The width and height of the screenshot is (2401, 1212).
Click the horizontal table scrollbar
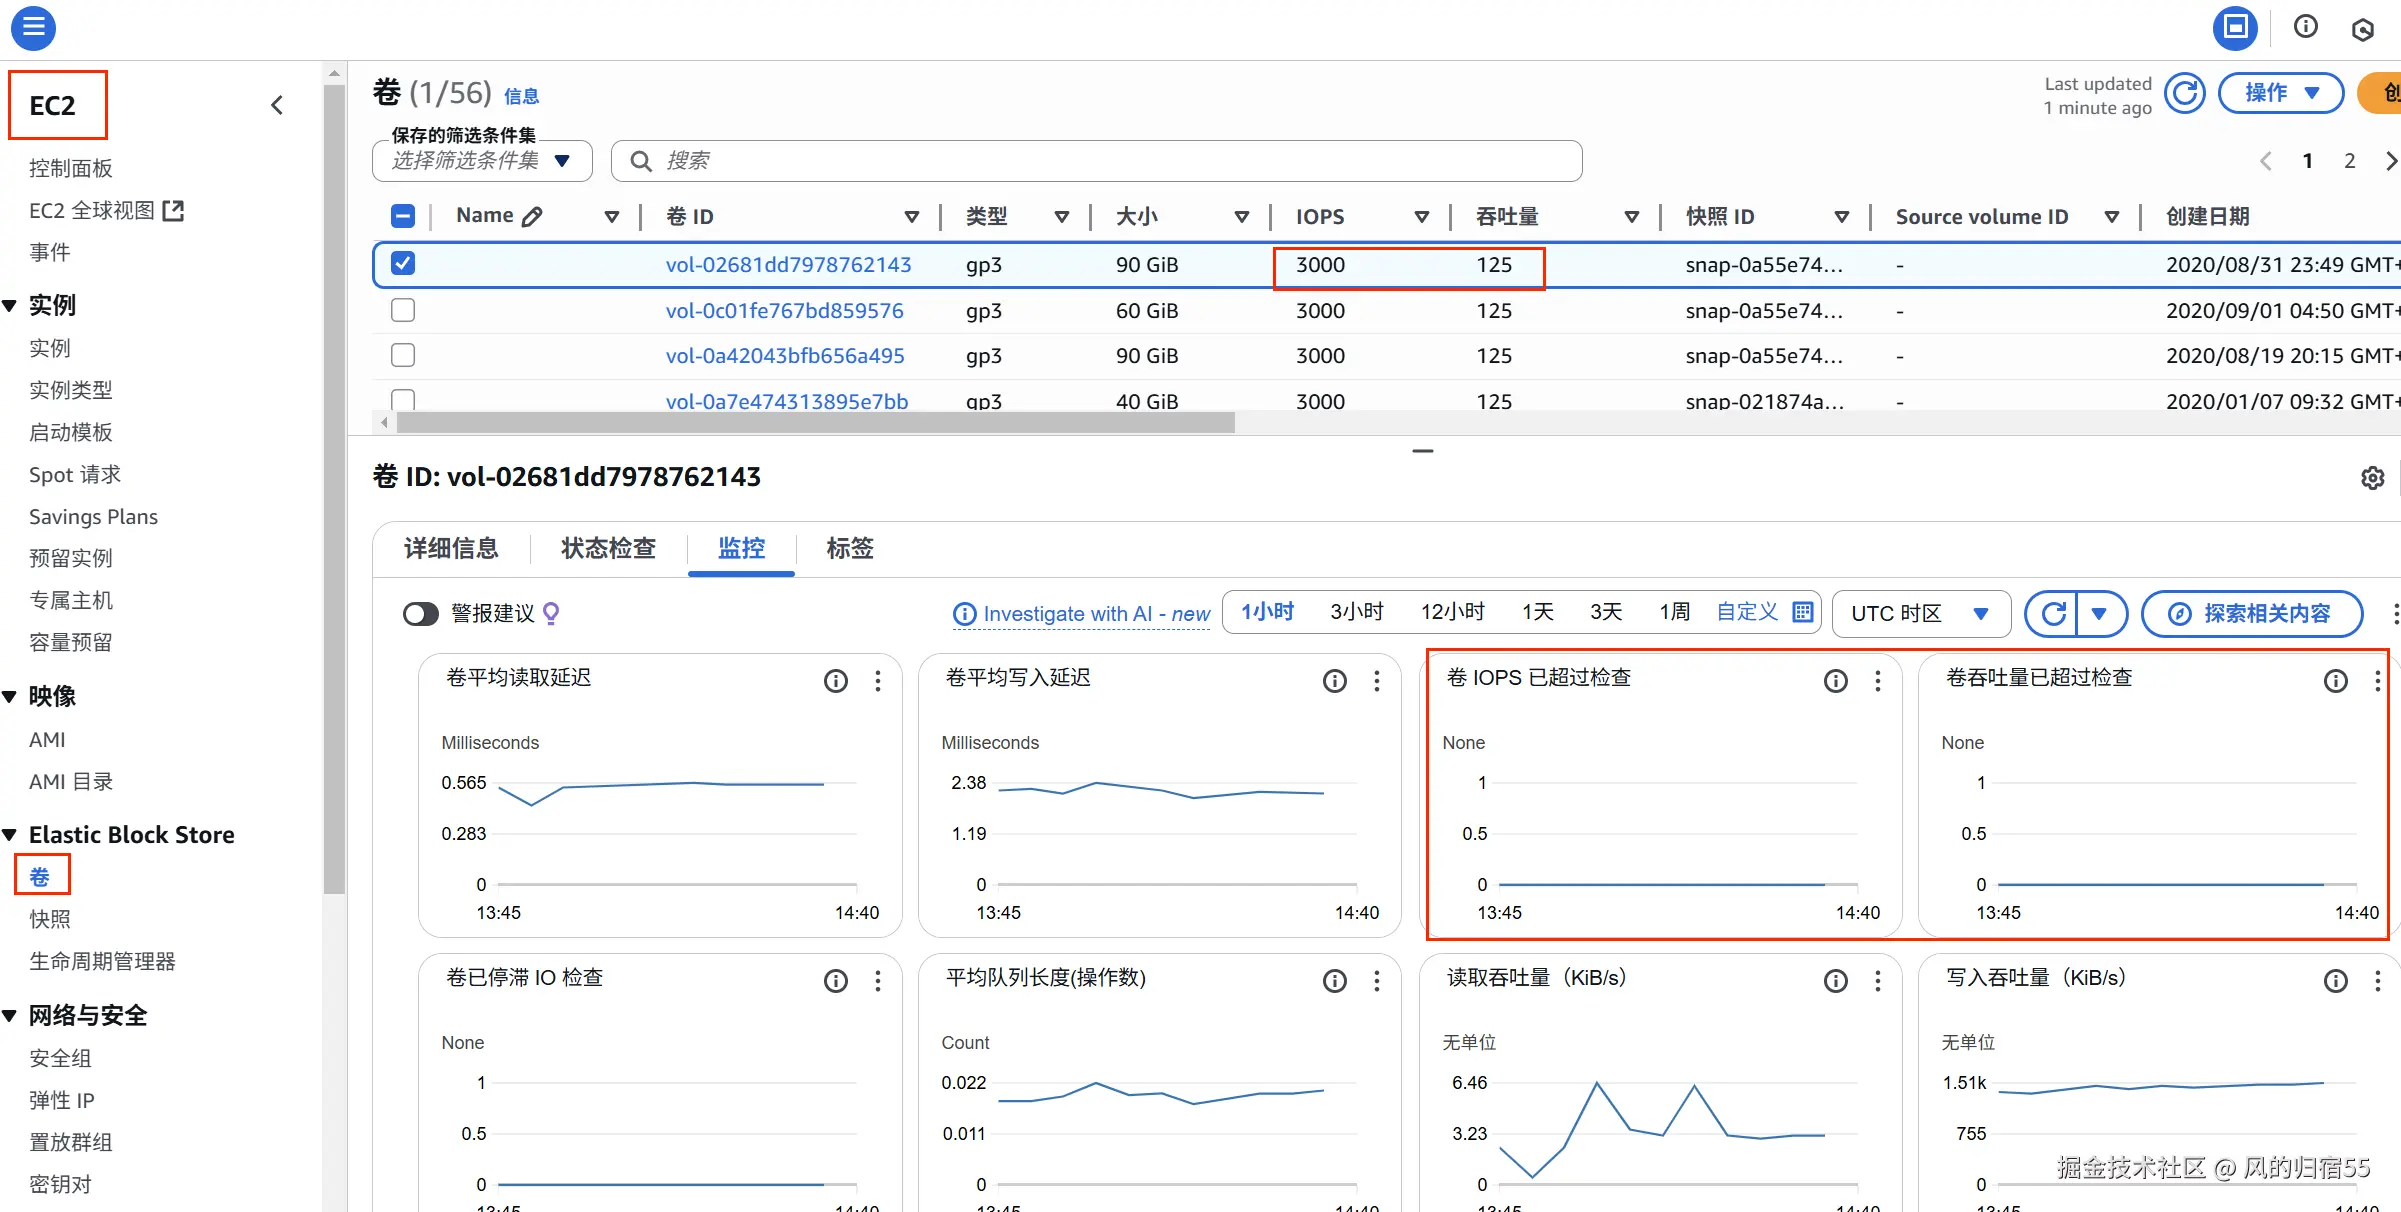[815, 423]
